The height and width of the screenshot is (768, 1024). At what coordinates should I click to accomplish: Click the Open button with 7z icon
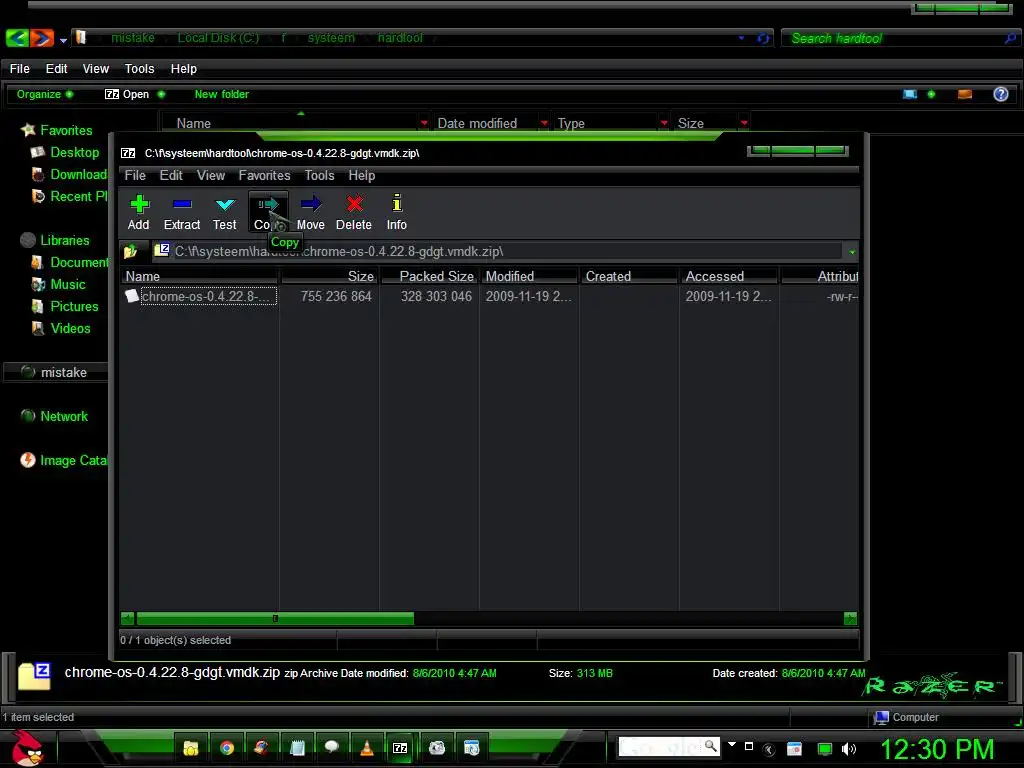(x=127, y=94)
